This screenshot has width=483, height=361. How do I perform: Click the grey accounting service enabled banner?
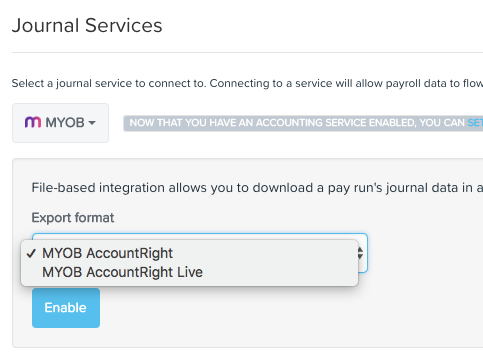click(x=303, y=123)
